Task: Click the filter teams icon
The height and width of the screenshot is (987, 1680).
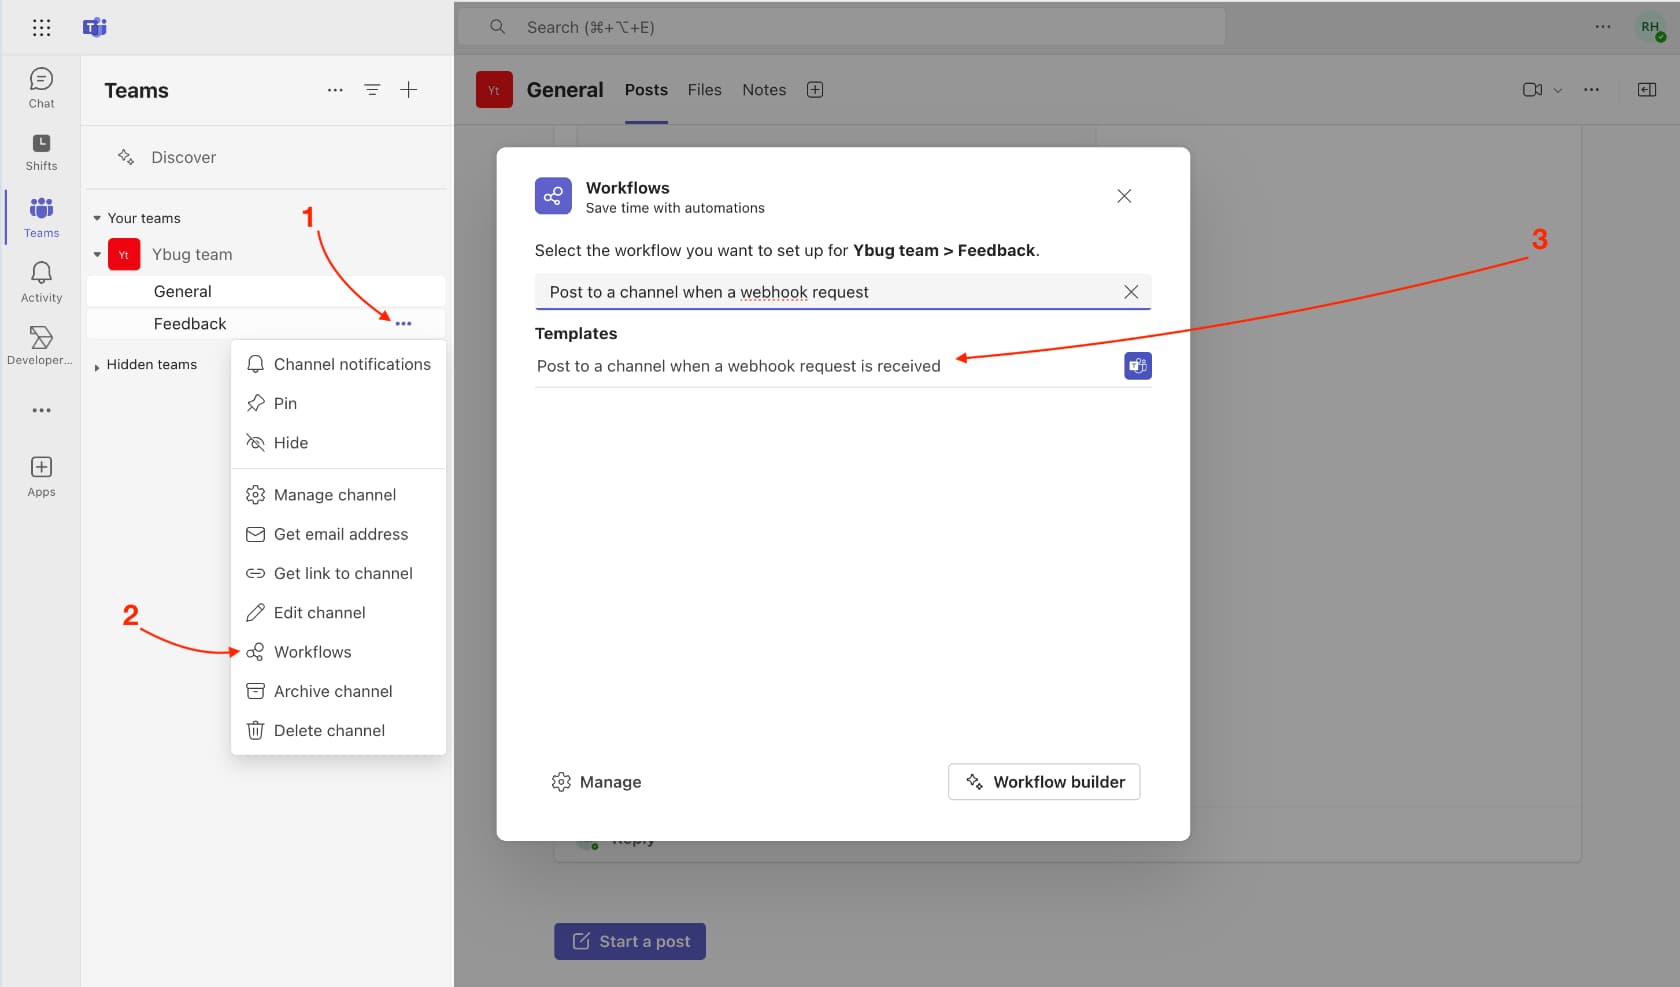Action: click(x=372, y=90)
